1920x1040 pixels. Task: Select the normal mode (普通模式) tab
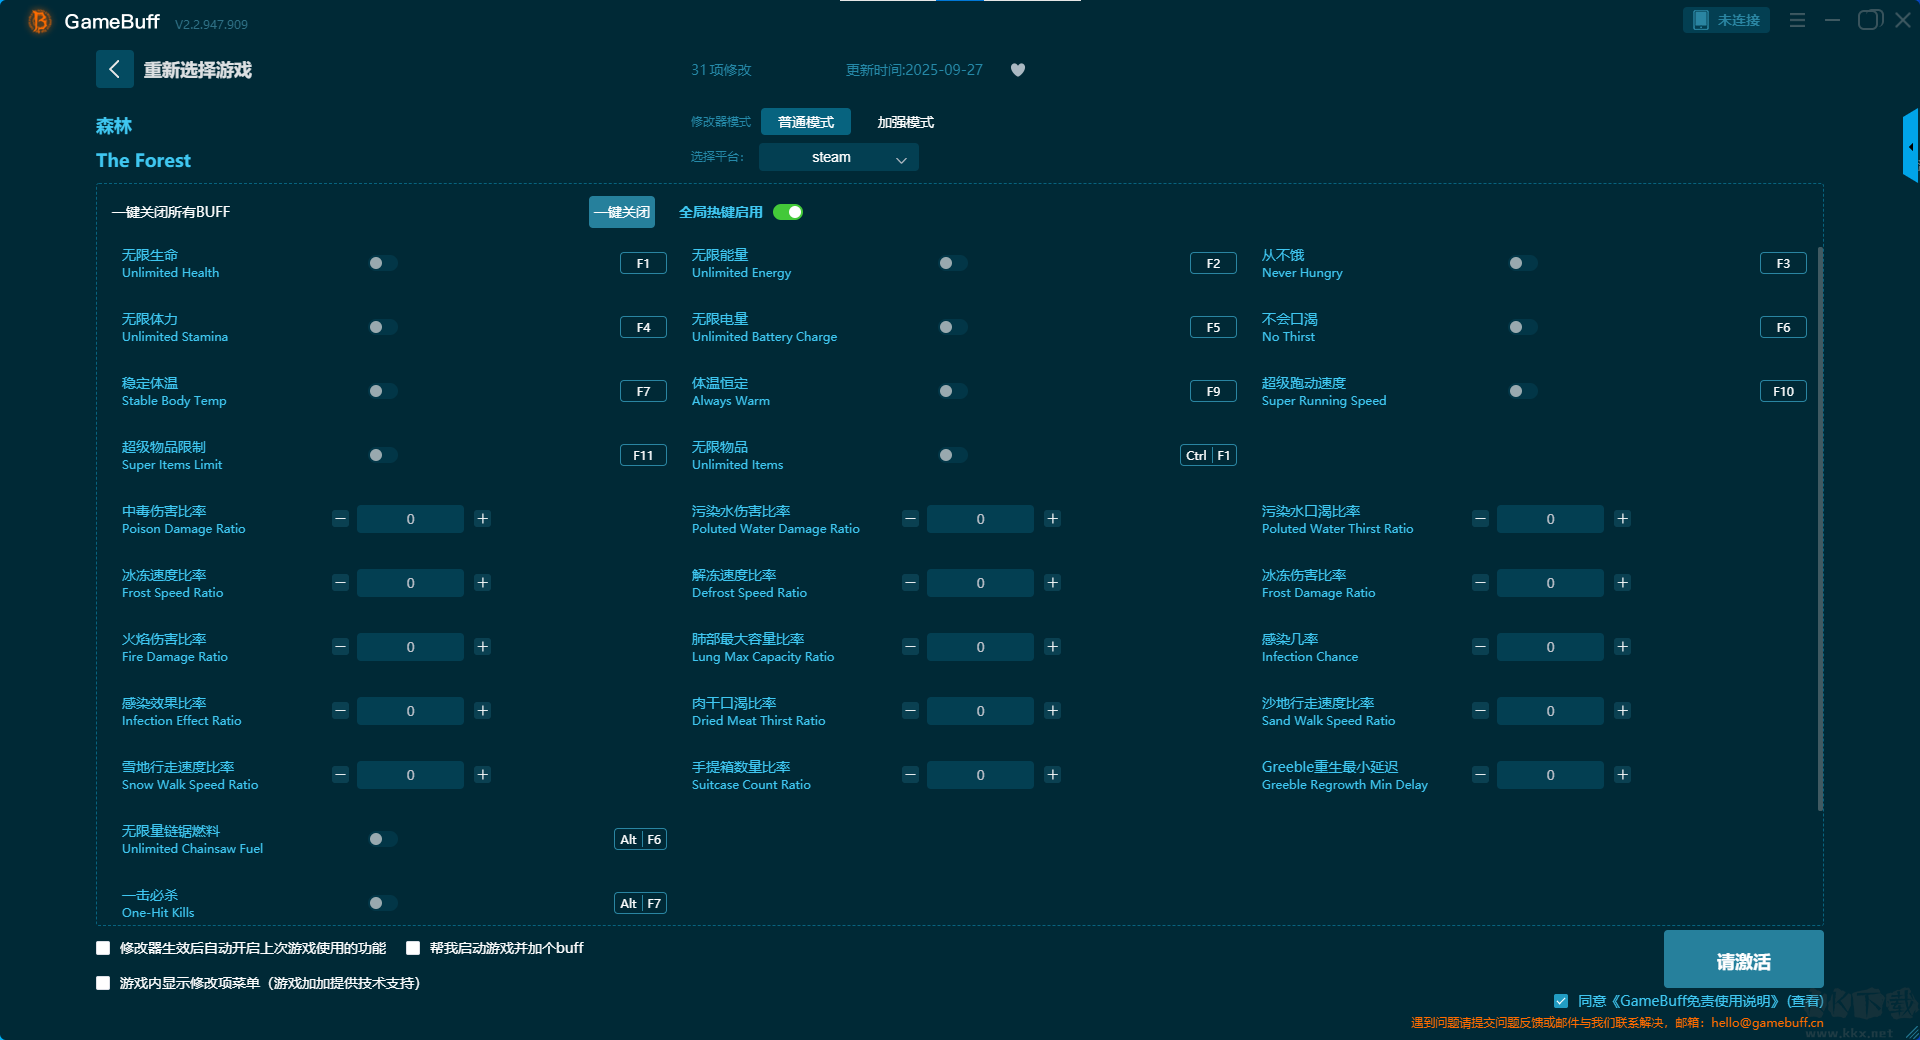coord(806,122)
